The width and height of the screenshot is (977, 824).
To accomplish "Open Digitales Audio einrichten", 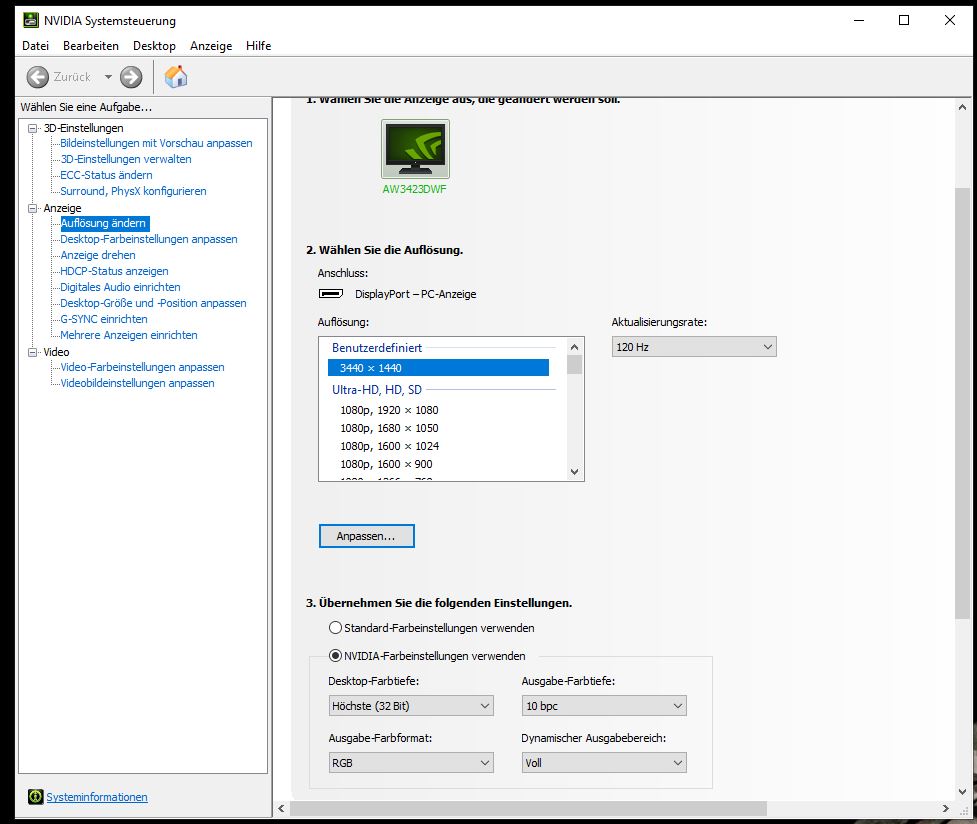I will (x=120, y=287).
